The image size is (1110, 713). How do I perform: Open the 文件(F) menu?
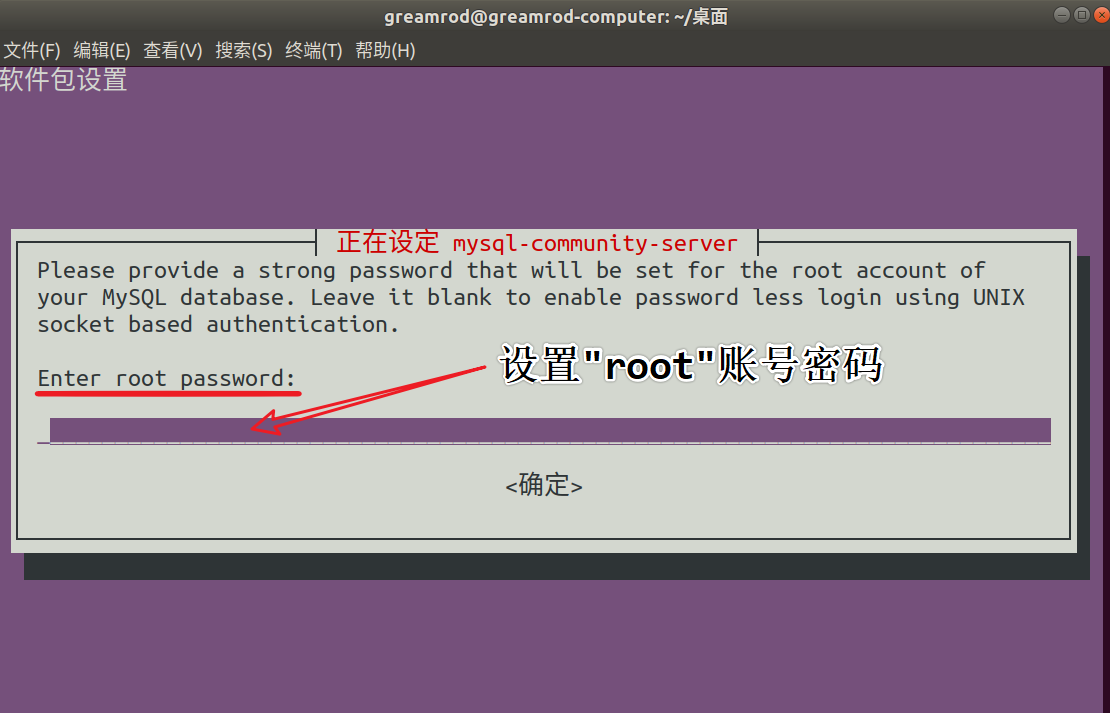(x=32, y=50)
